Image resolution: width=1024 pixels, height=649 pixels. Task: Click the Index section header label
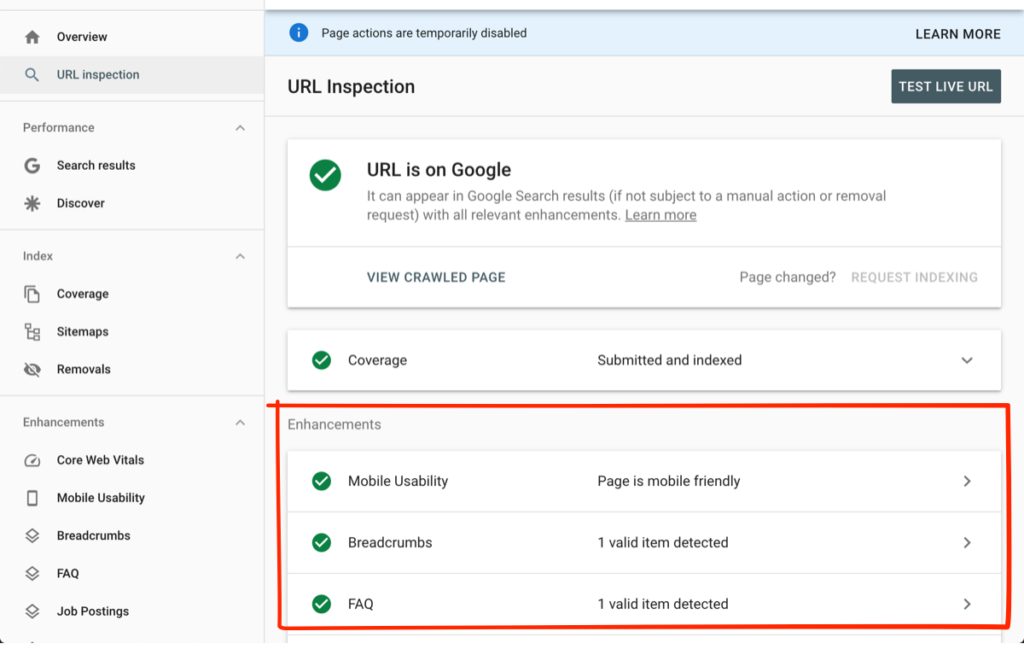[x=38, y=257]
